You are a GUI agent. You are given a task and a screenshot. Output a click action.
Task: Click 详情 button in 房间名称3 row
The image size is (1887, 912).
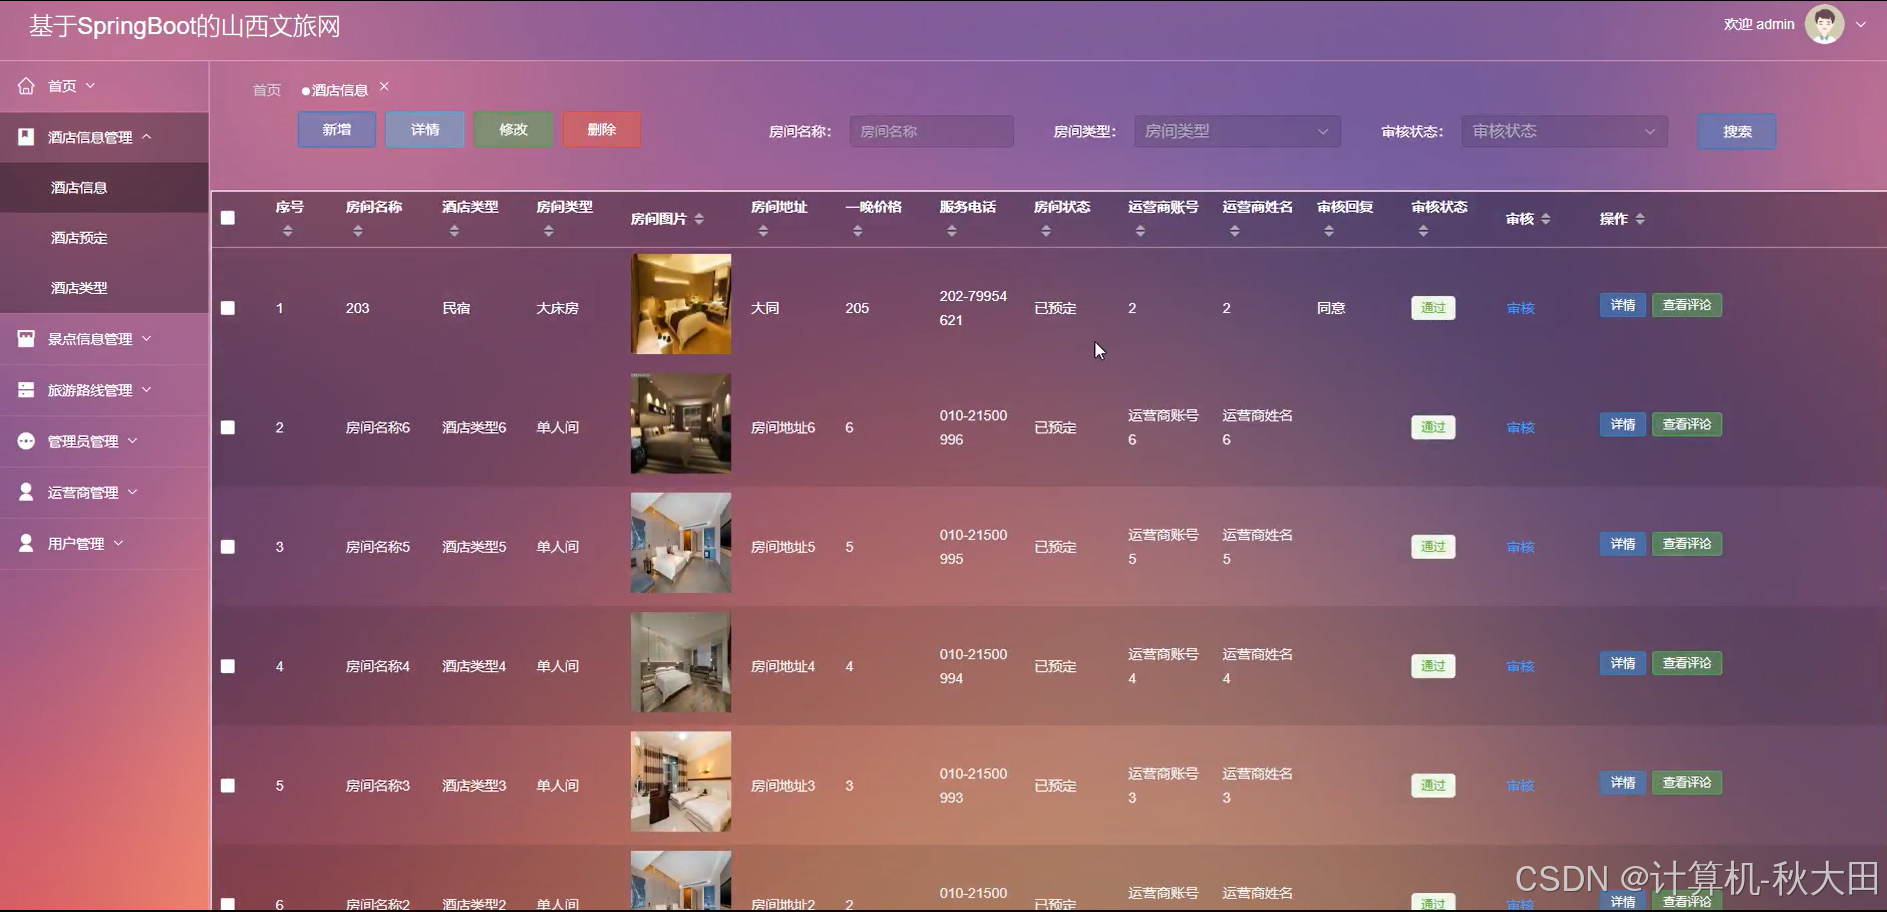coord(1623,783)
